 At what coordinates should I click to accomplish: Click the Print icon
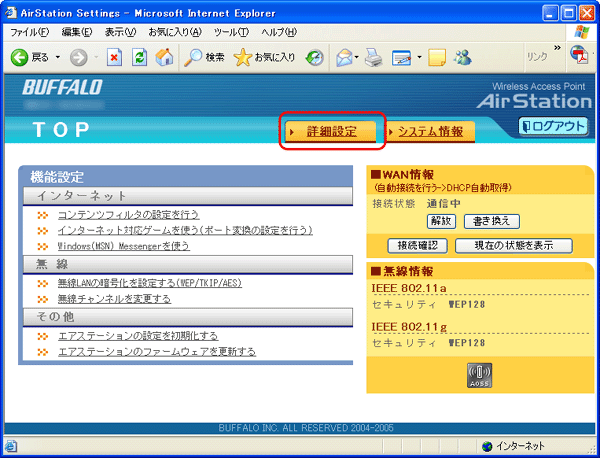click(x=373, y=58)
